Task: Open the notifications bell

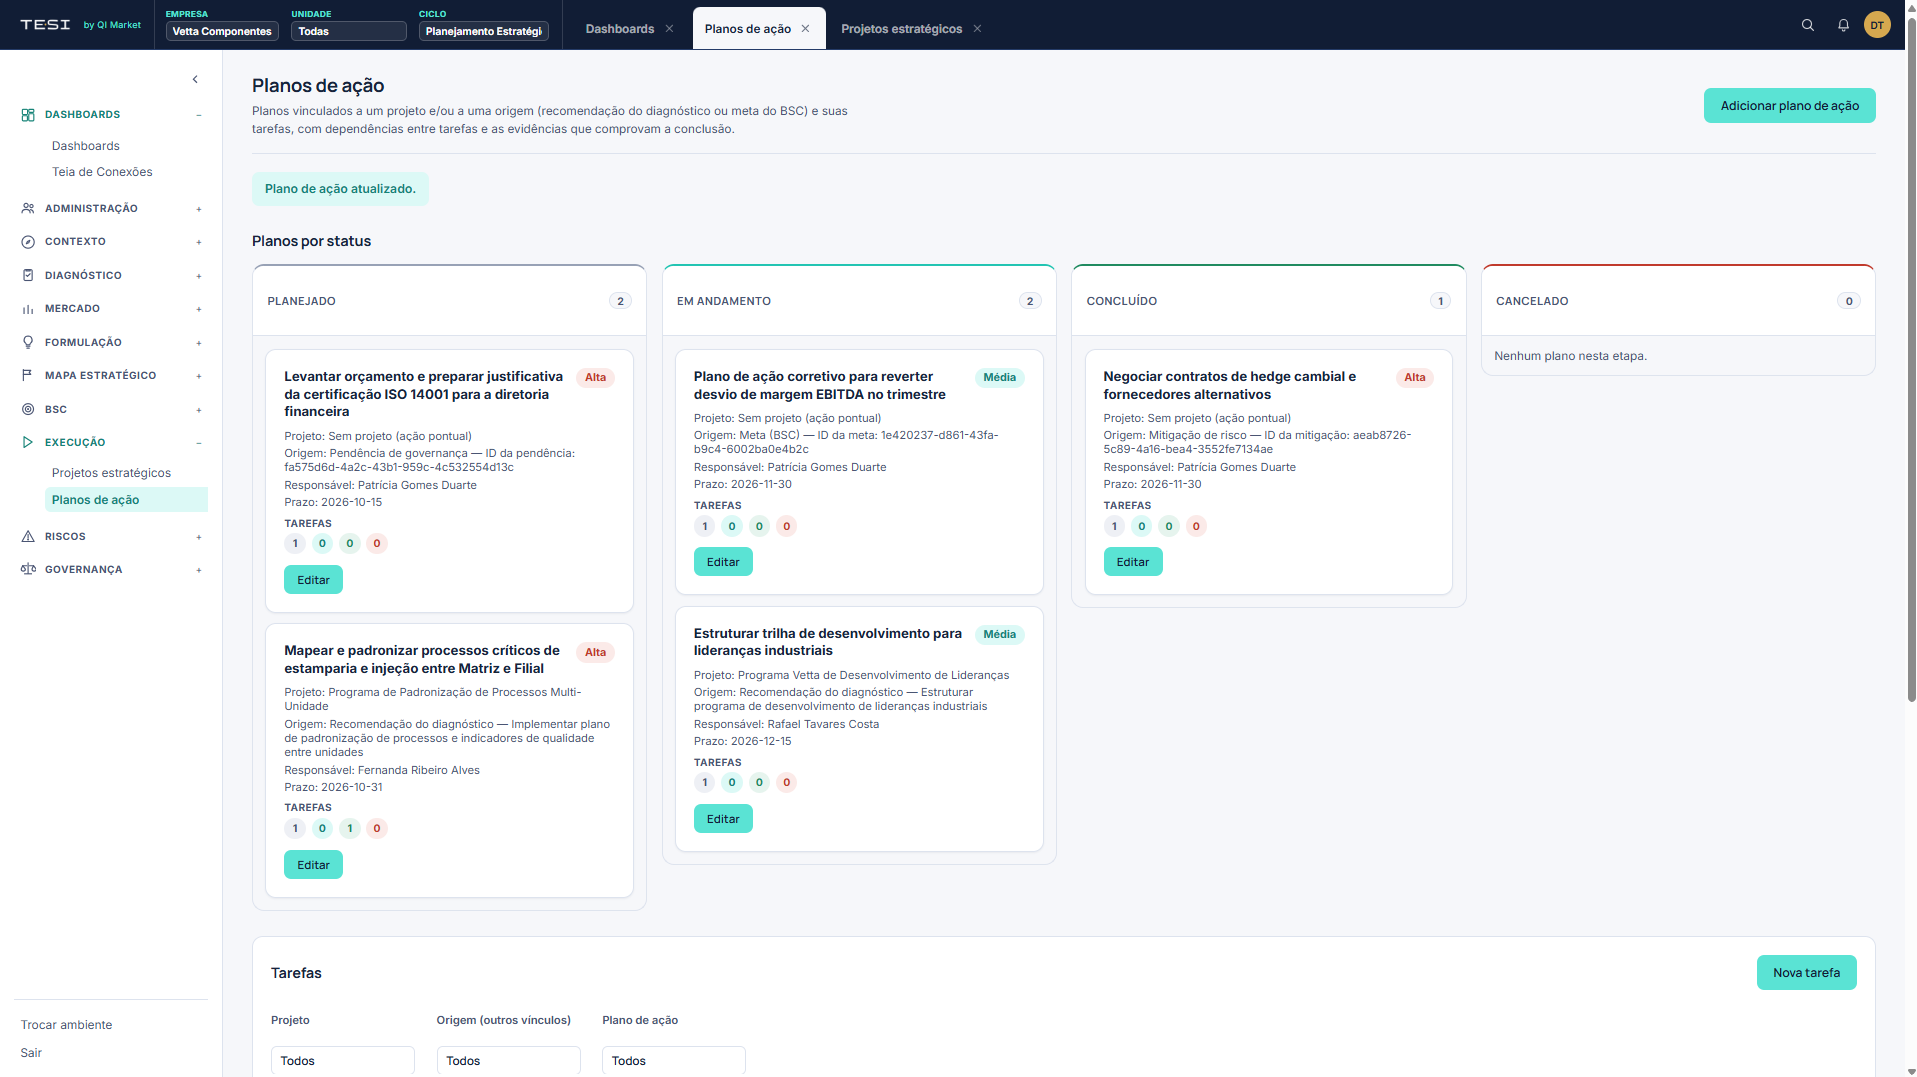Action: (1843, 26)
